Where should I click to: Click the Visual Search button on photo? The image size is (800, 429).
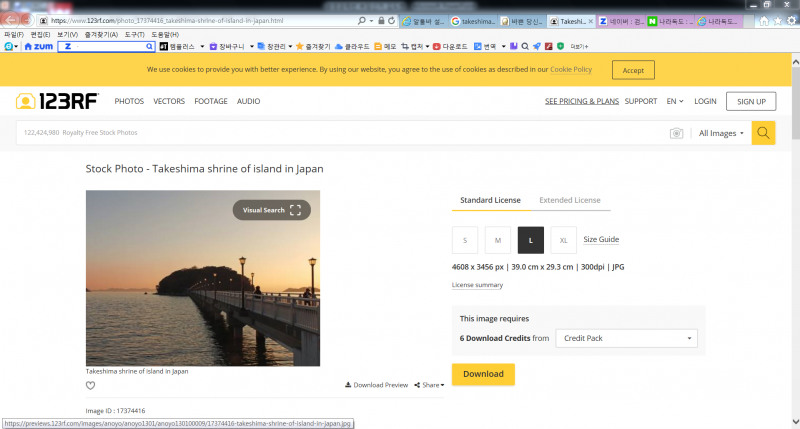click(x=272, y=210)
